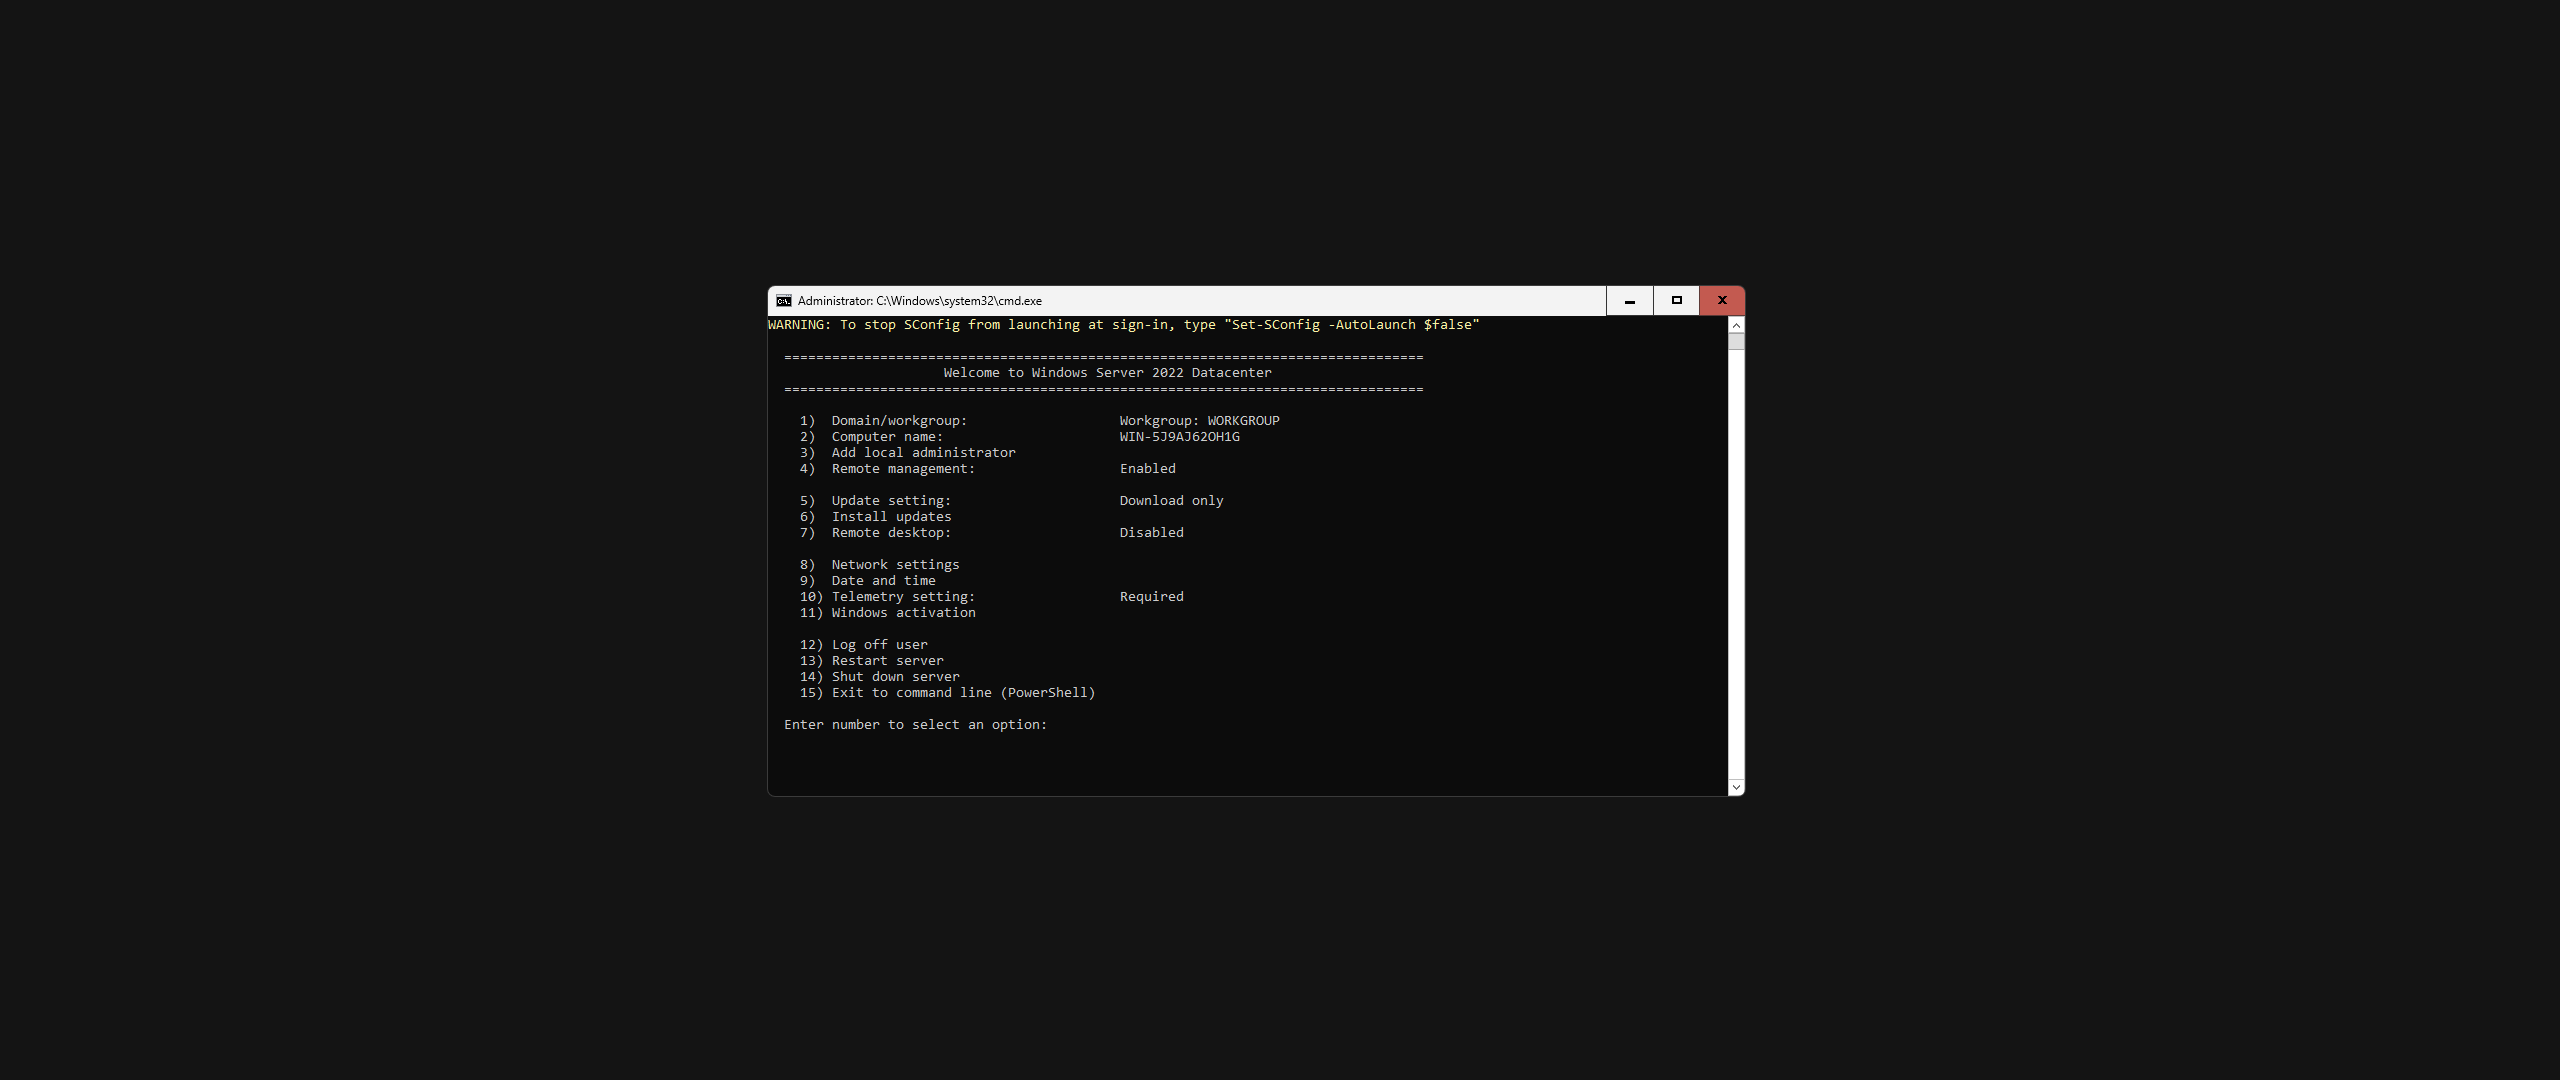
Task: Click the scrollbar down arrow in console
Action: [x=1736, y=788]
